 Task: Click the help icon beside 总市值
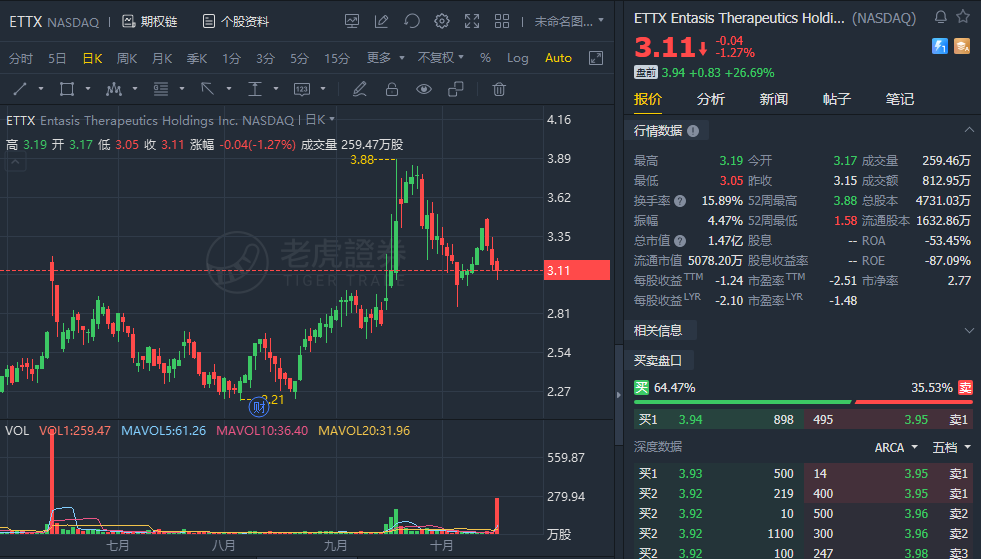pyautogui.click(x=680, y=241)
